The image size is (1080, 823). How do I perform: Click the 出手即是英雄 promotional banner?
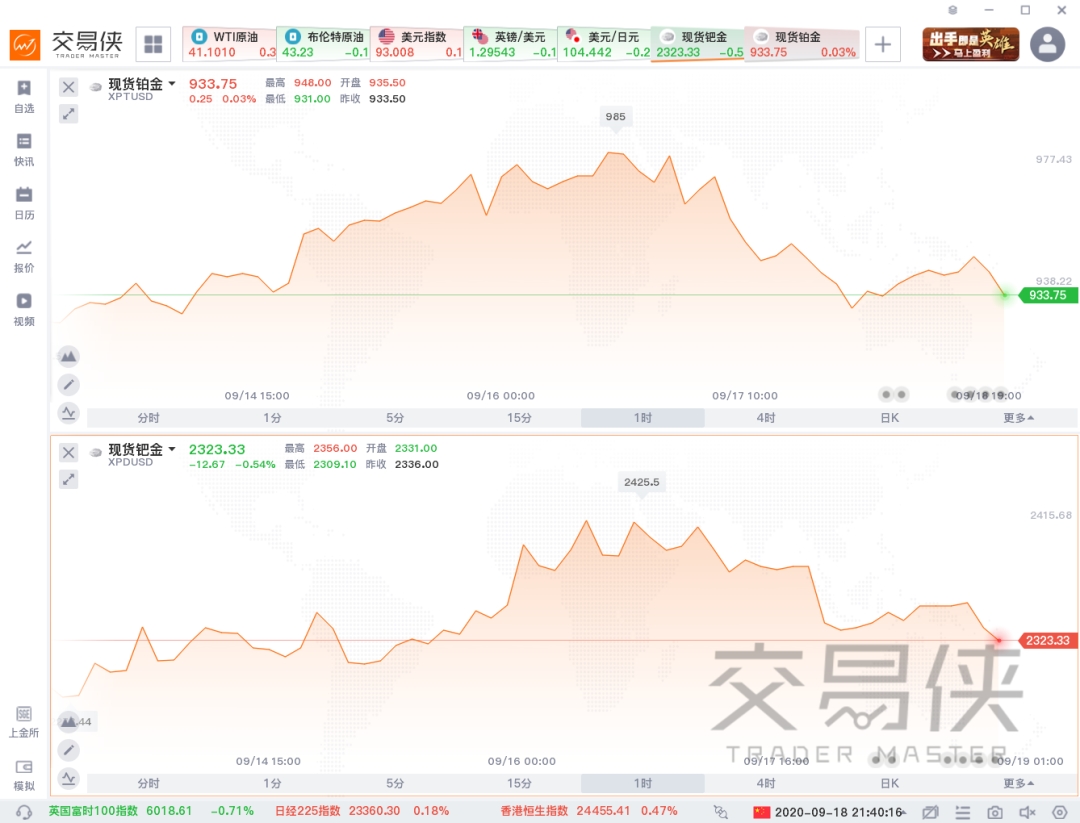pos(970,45)
